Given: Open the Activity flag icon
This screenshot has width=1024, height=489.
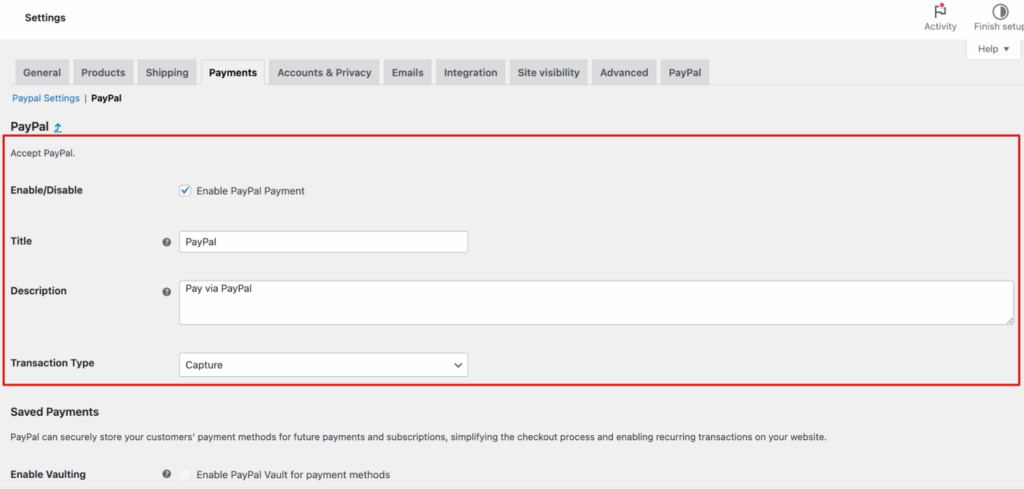Looking at the screenshot, I should [940, 11].
